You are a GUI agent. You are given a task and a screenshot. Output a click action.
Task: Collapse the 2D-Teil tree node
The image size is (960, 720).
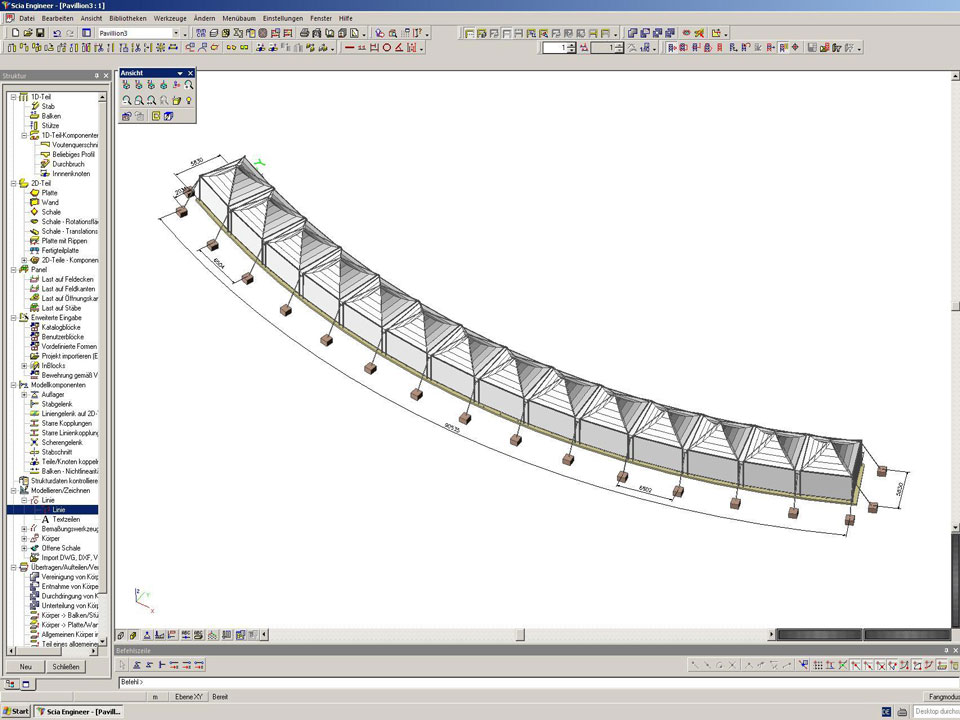coord(13,184)
